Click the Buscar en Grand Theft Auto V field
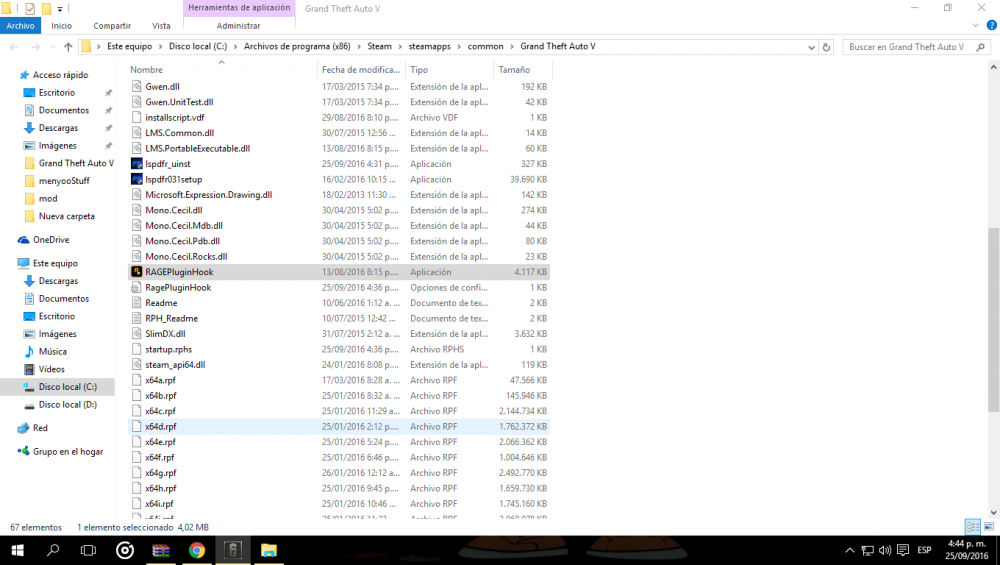The width and height of the screenshot is (1000, 565). point(907,47)
